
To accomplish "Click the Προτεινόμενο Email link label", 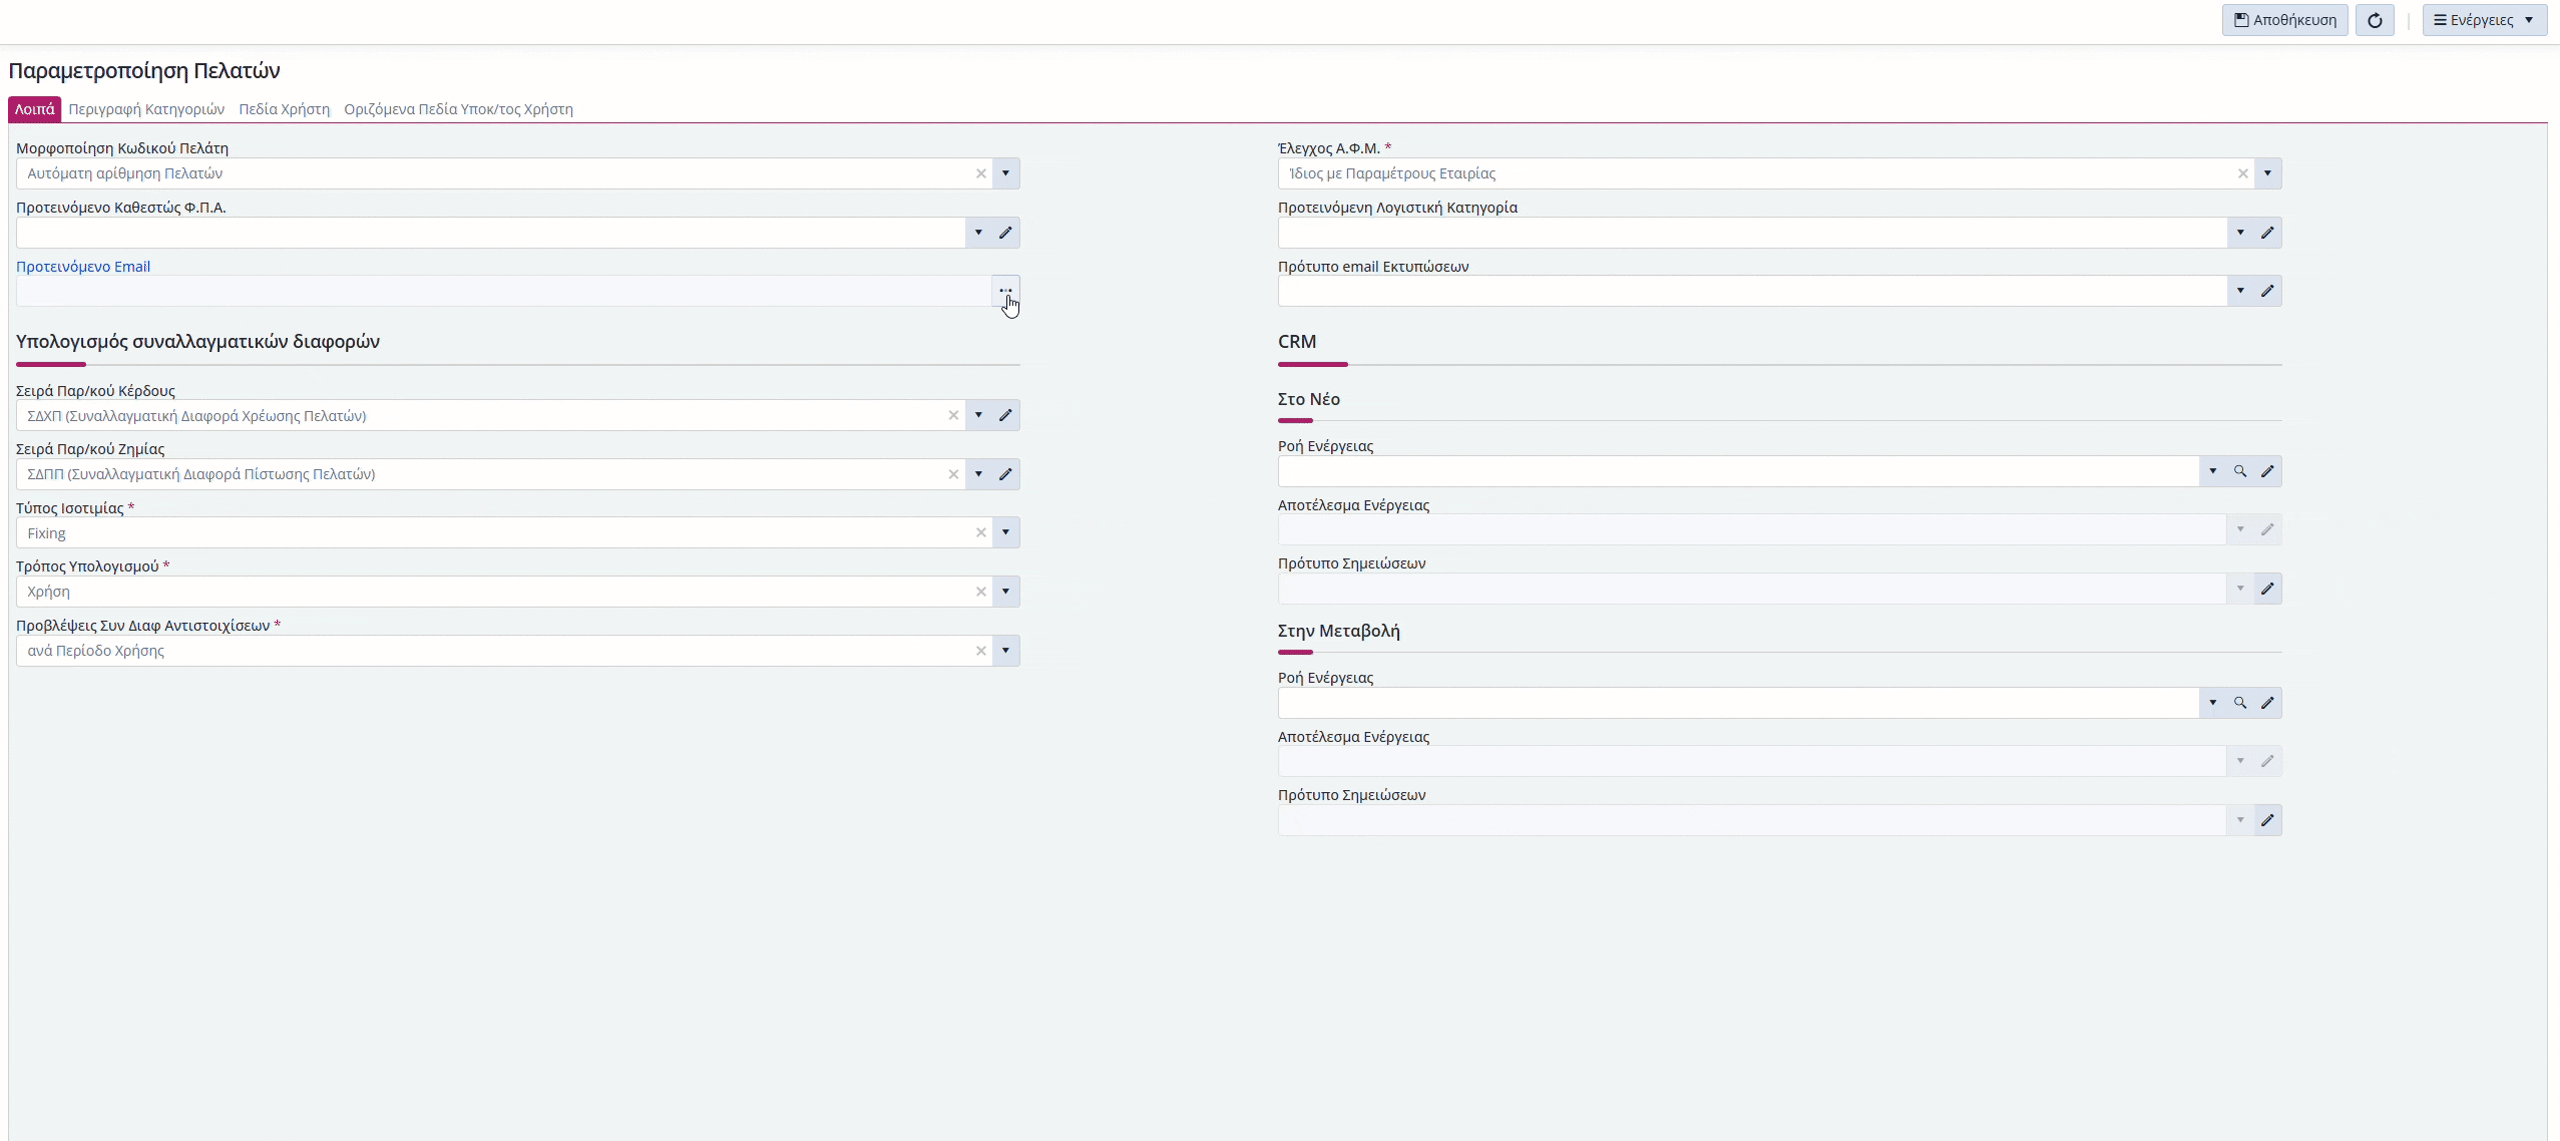I will click(x=83, y=266).
